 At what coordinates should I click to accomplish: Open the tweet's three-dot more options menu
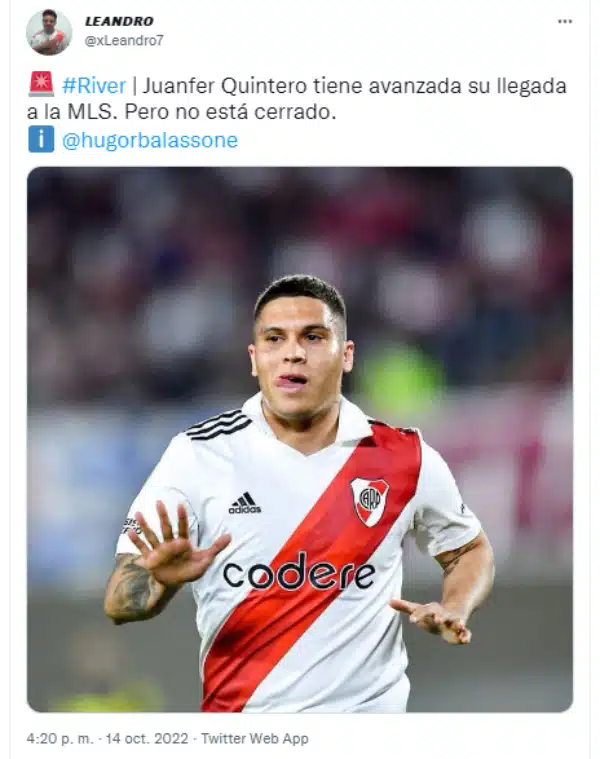click(x=565, y=21)
